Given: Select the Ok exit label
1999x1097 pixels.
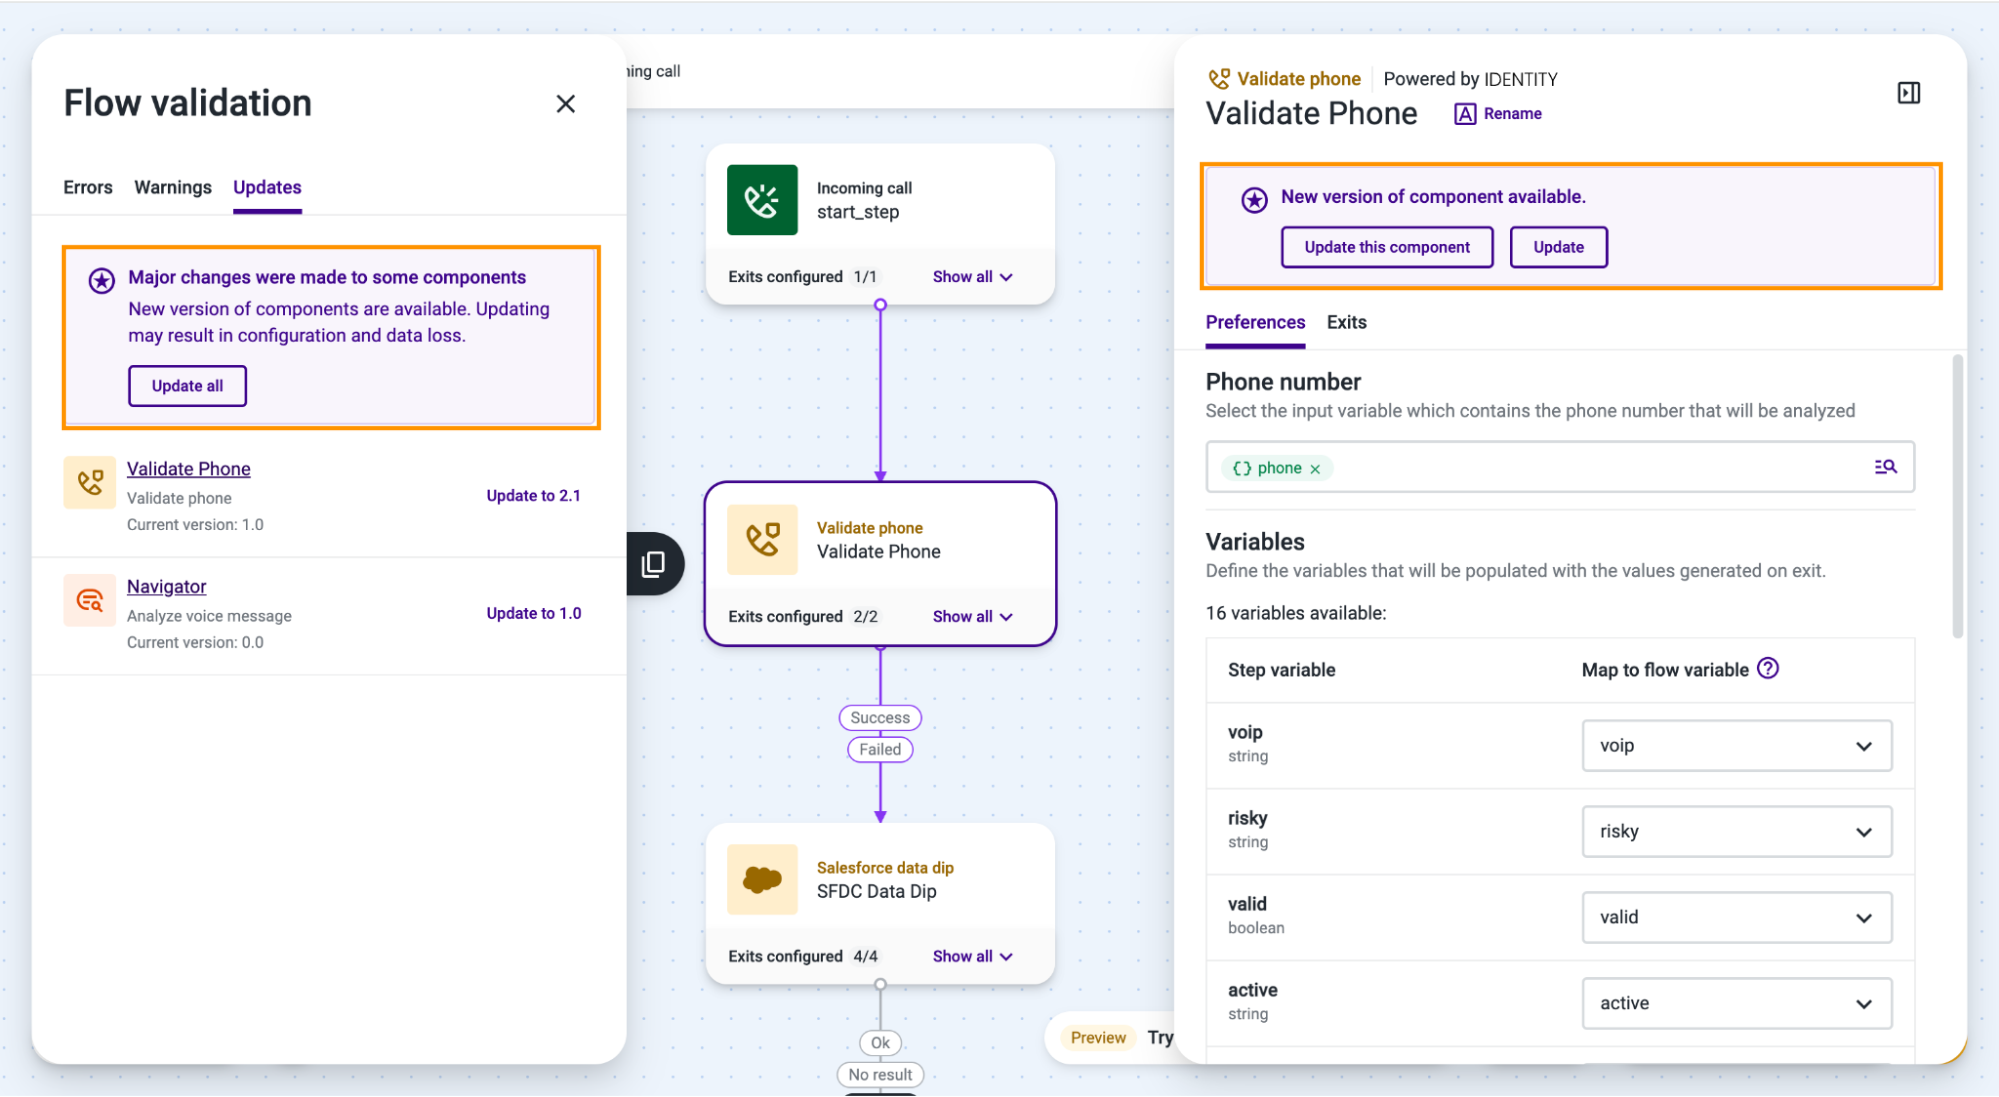Looking at the screenshot, I should [x=880, y=1043].
